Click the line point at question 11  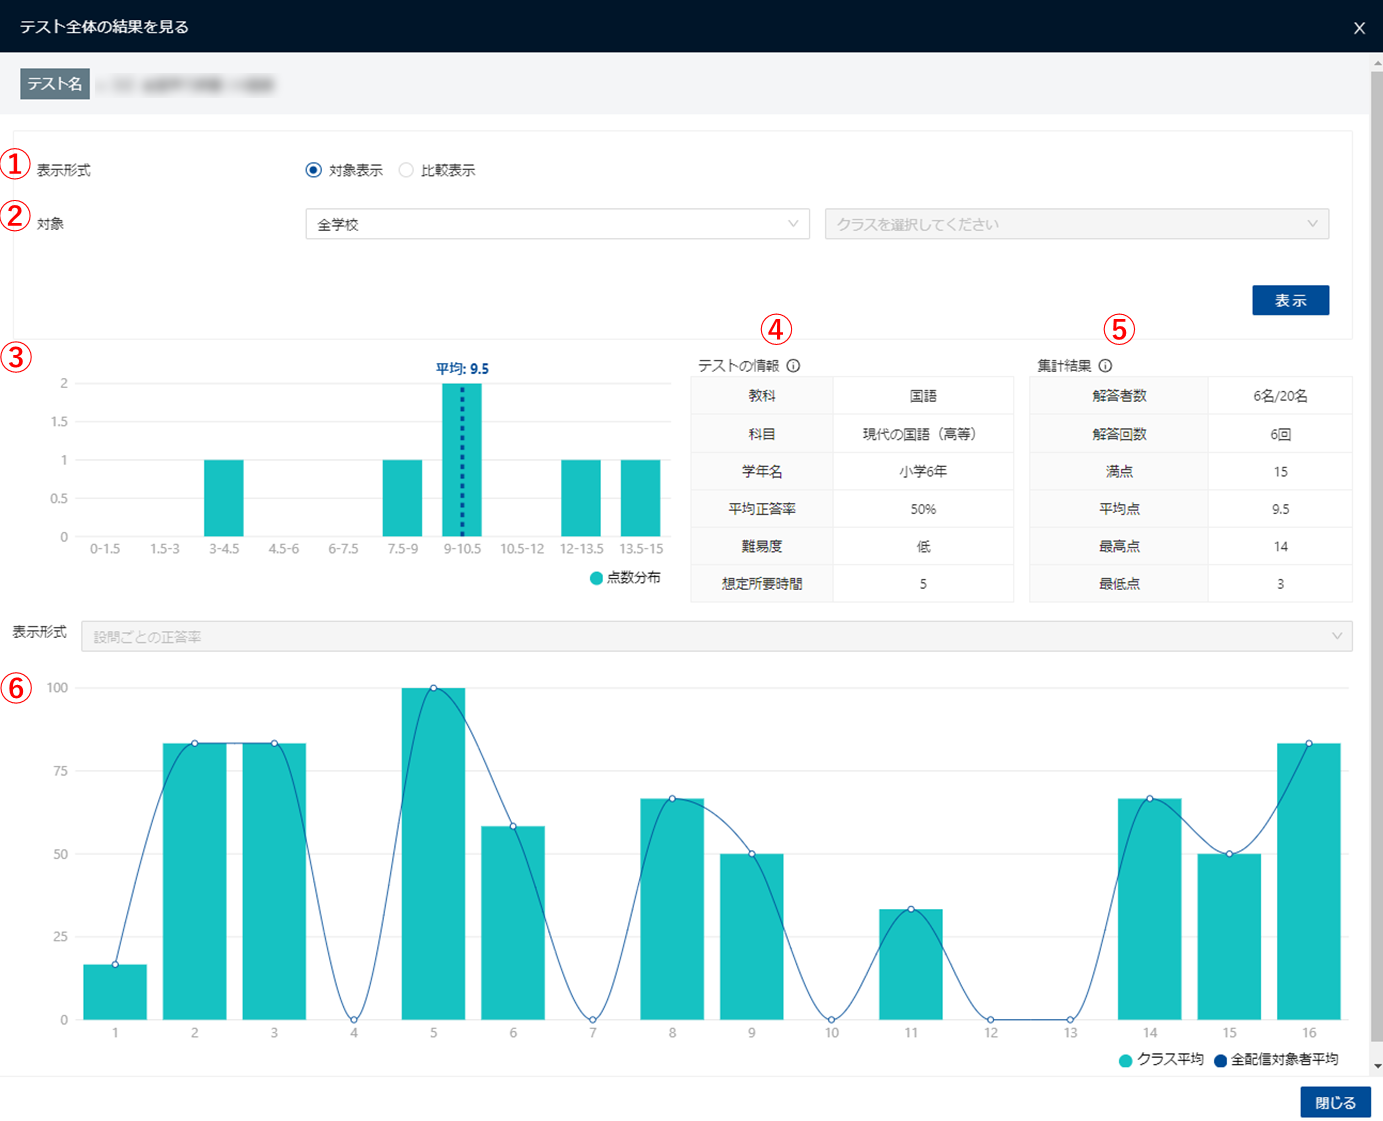pyautogui.click(x=911, y=909)
